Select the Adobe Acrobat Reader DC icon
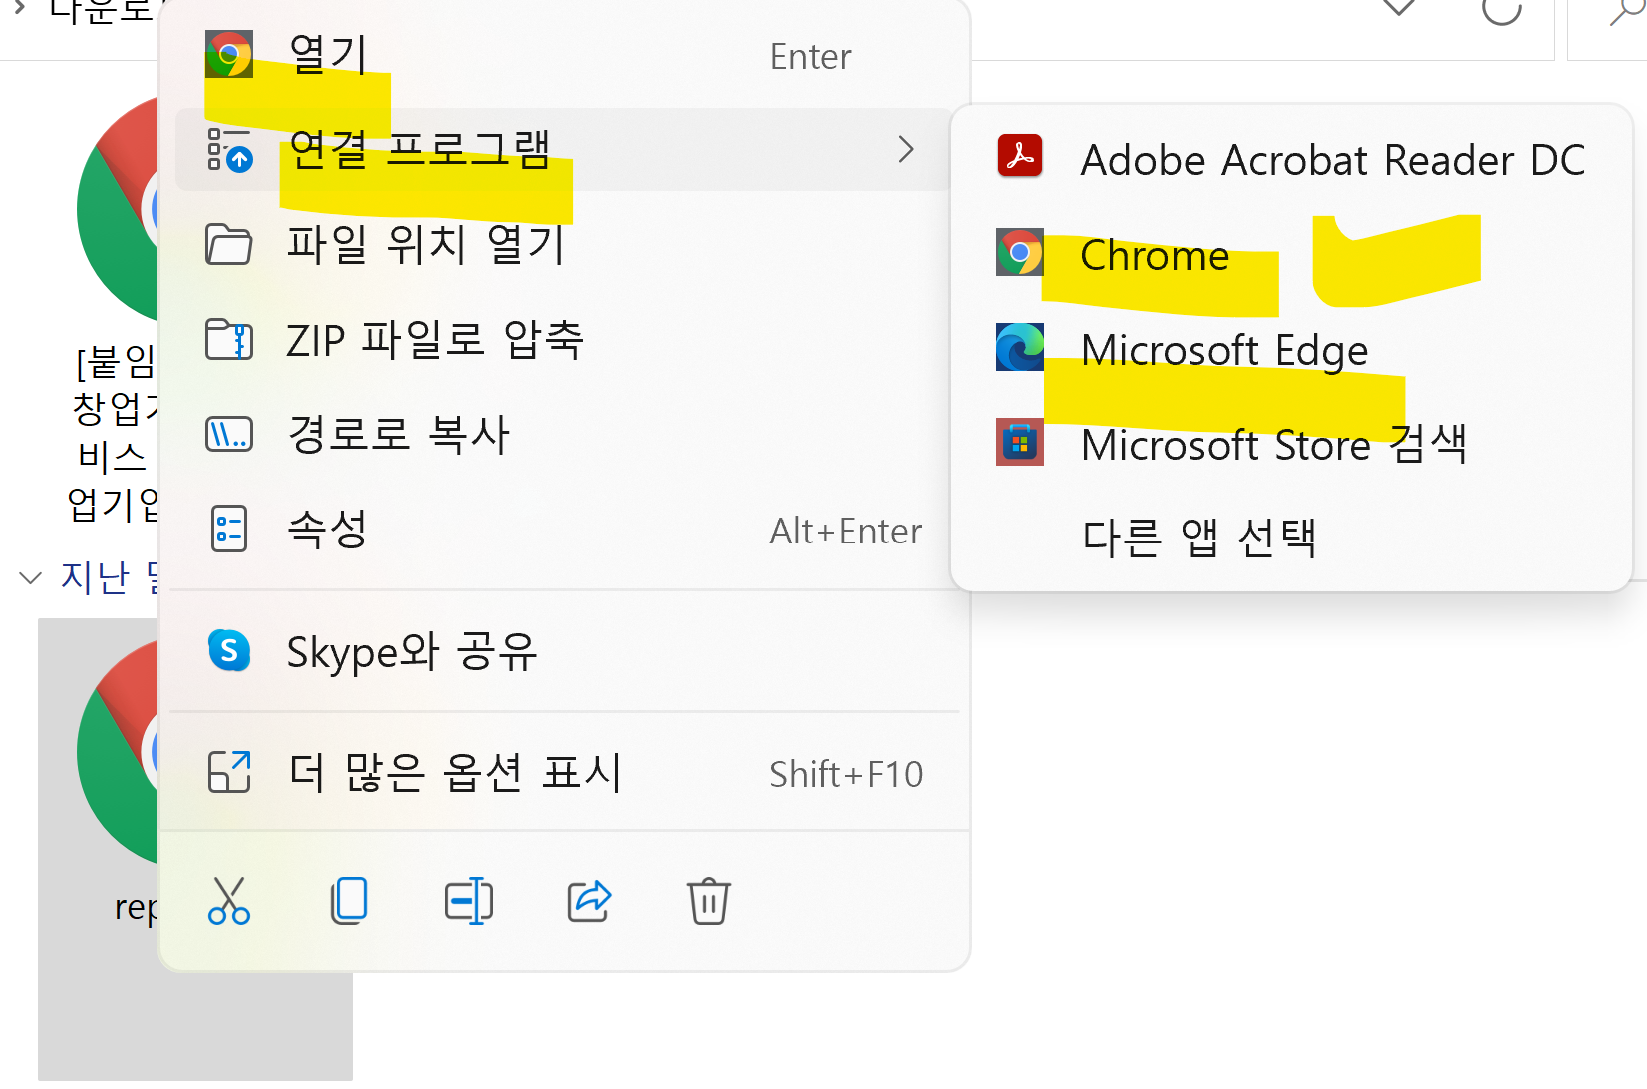 click(x=1019, y=156)
